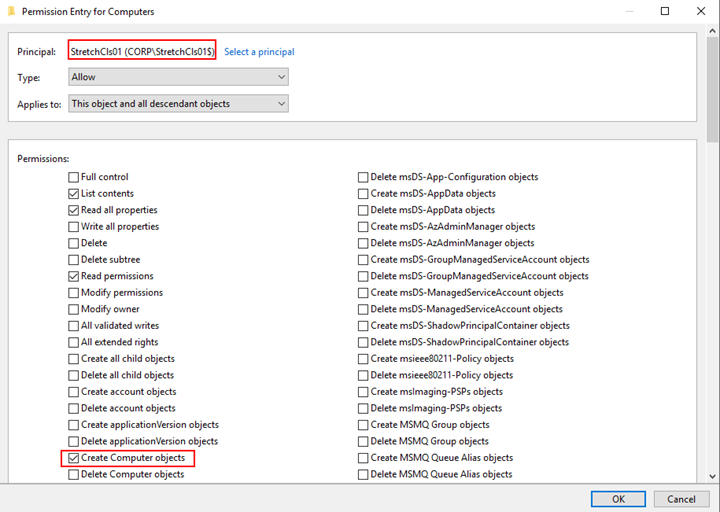Tick the Delete permission checkbox
Viewport: 720px width, 512px height.
point(73,243)
